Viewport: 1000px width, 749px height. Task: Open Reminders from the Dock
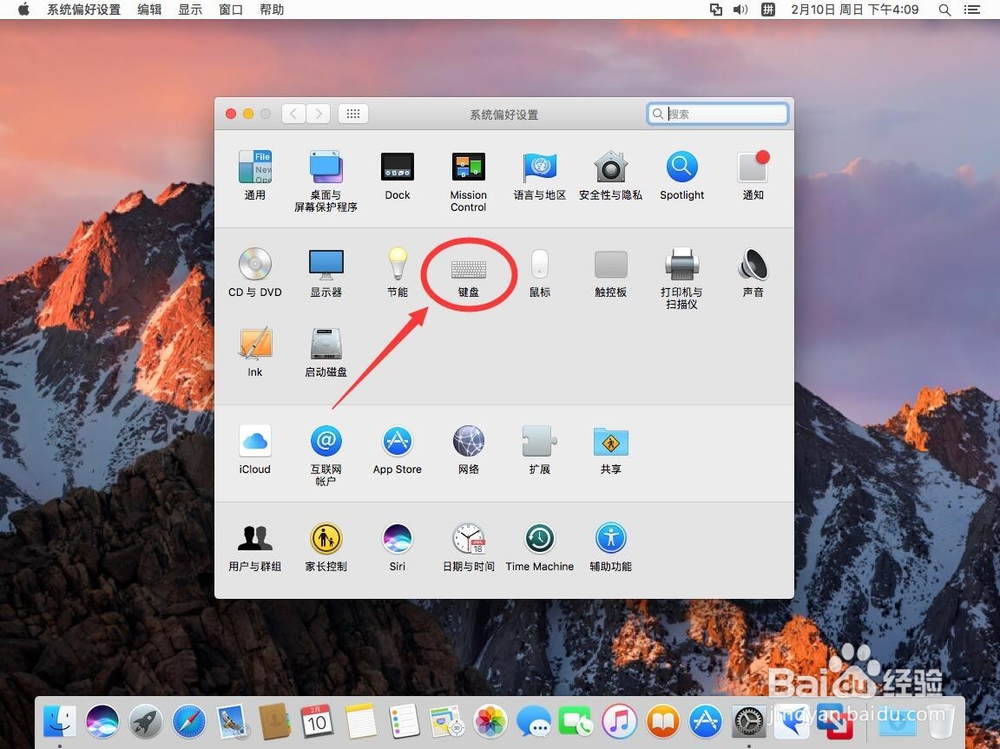coord(404,722)
